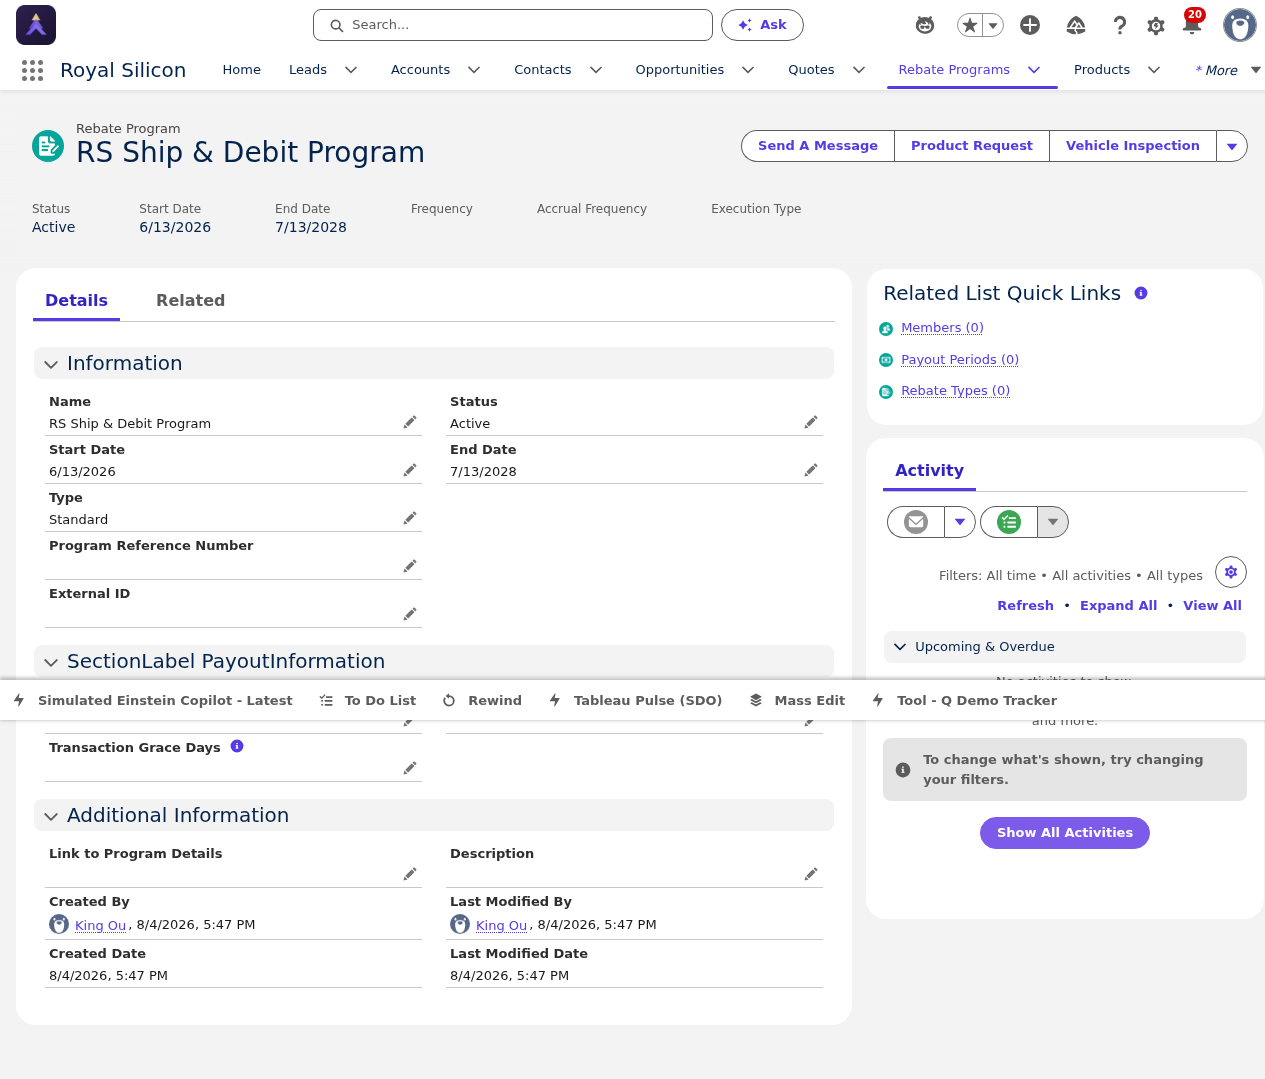Screen dimensions: 1265x1079
Task: Open the Quotes tab
Action: pyautogui.click(x=811, y=70)
